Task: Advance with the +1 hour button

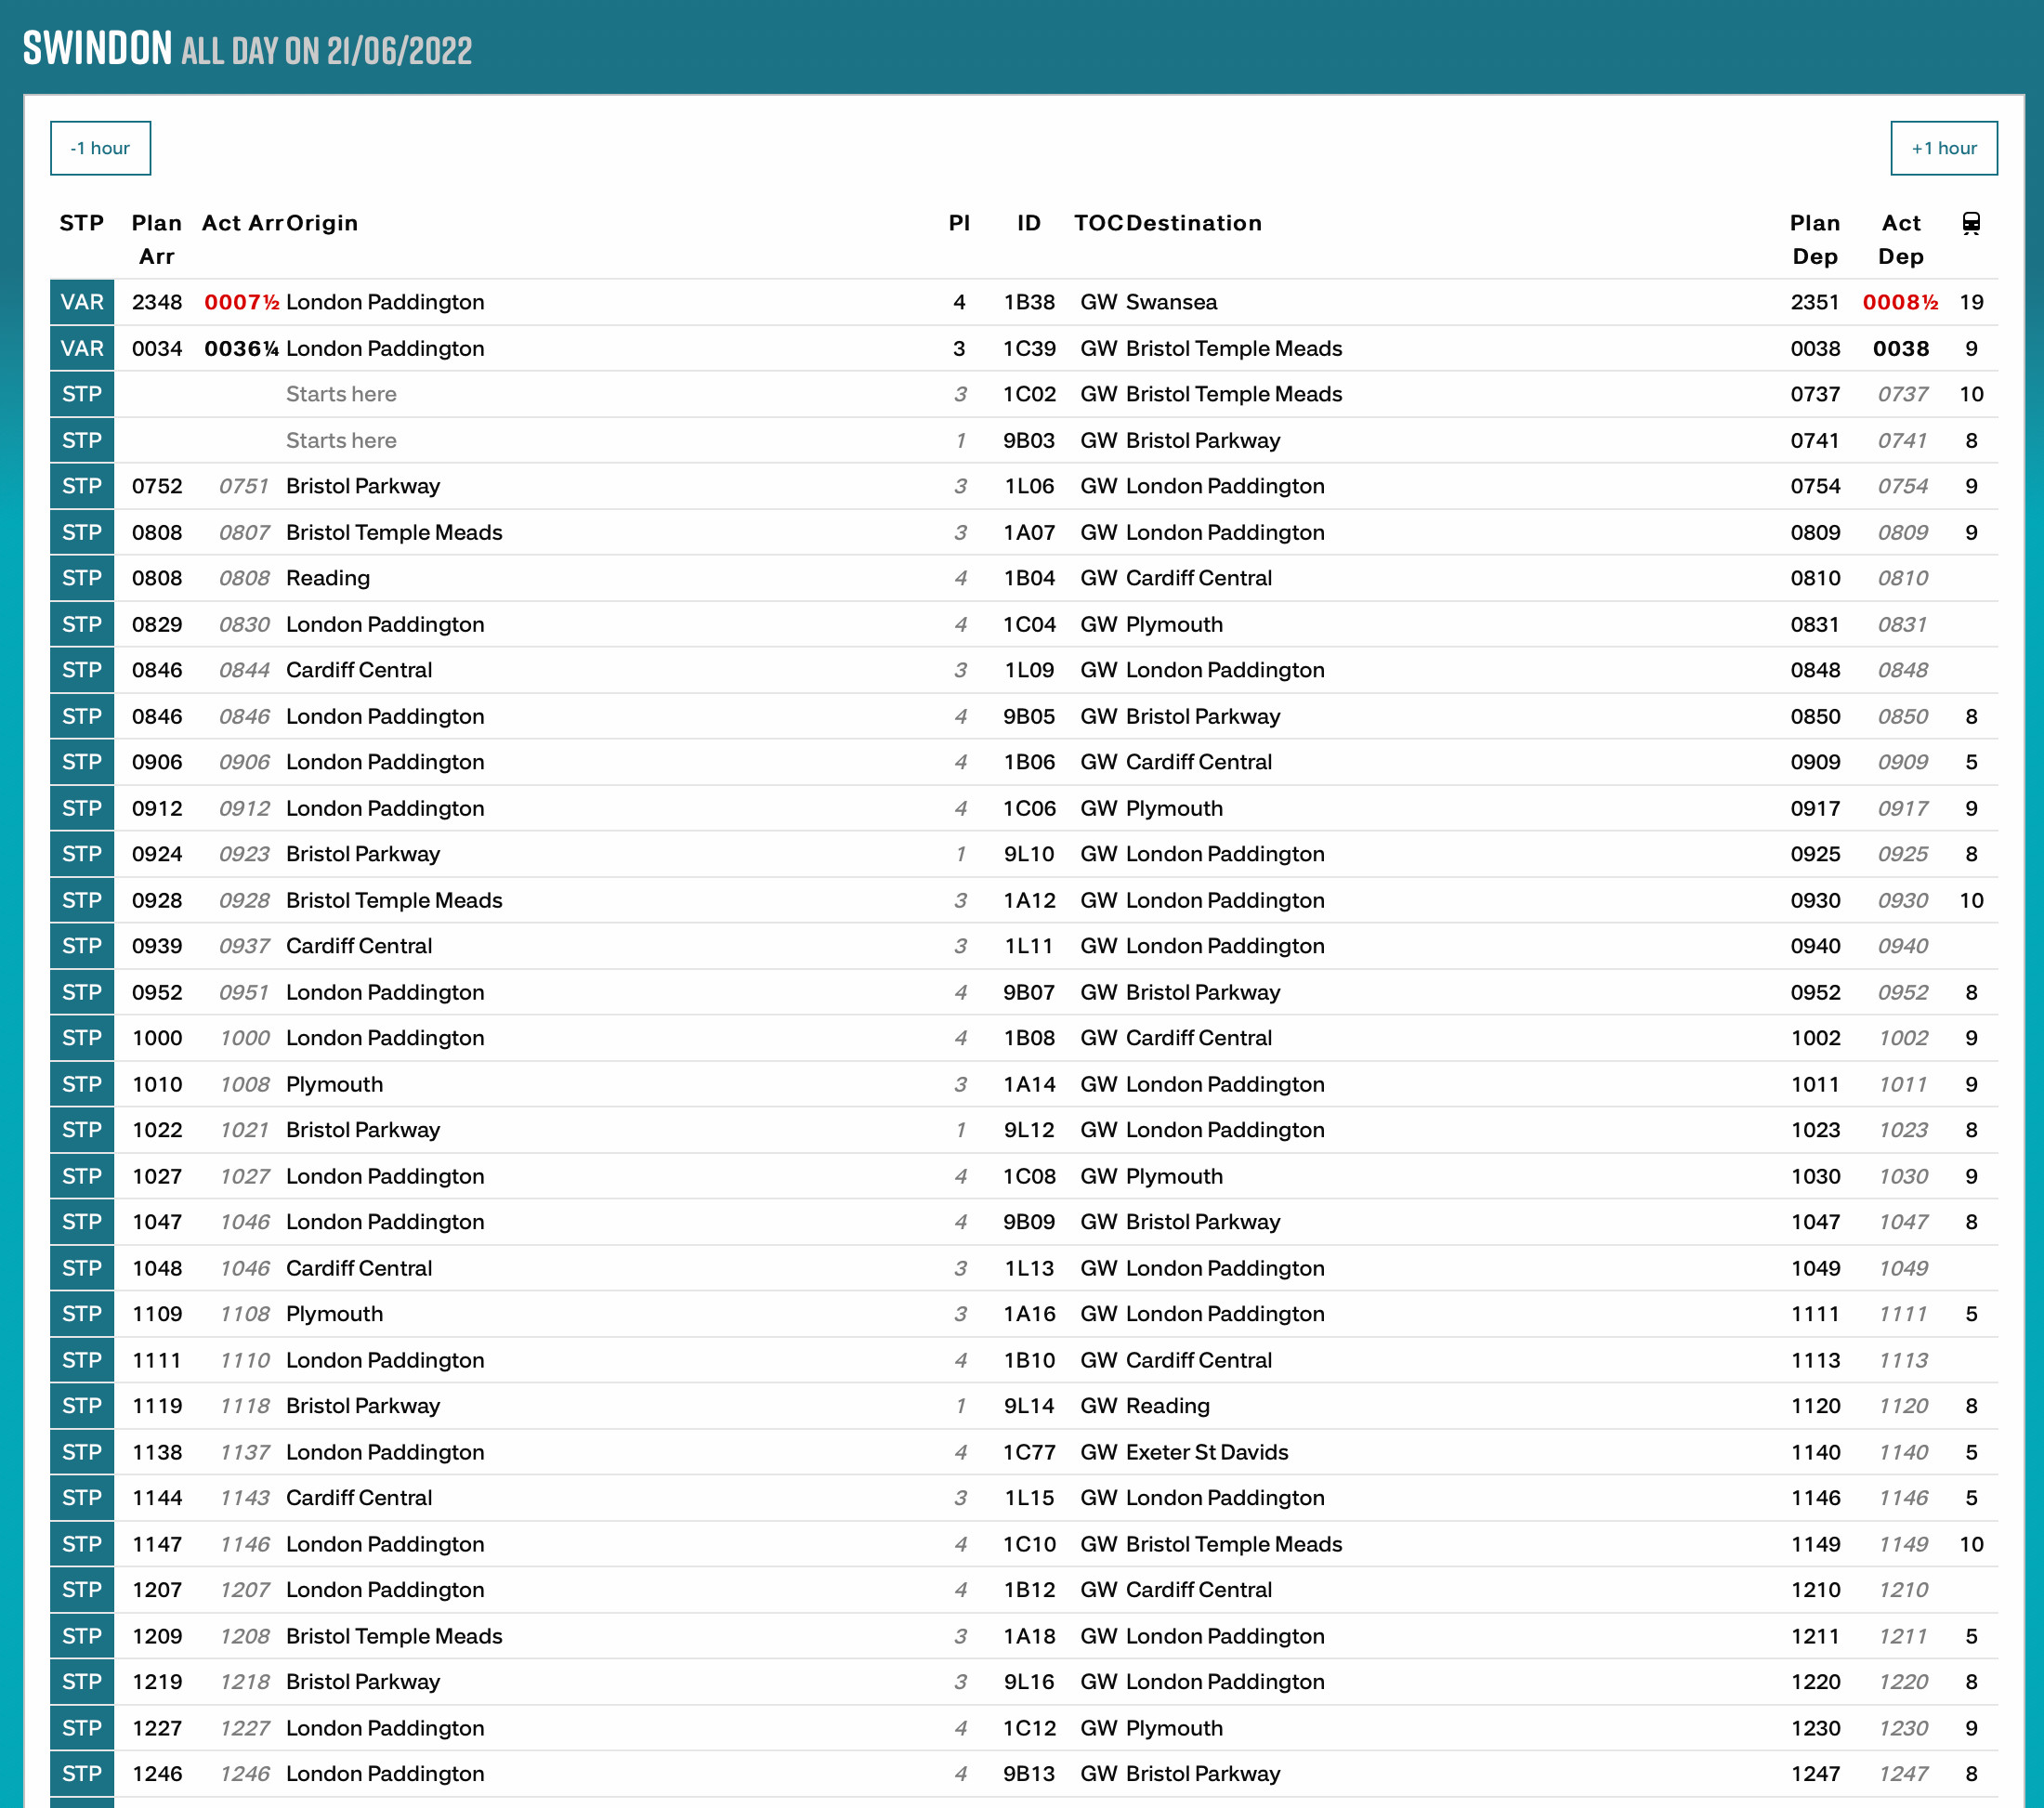Action: pyautogui.click(x=1943, y=148)
